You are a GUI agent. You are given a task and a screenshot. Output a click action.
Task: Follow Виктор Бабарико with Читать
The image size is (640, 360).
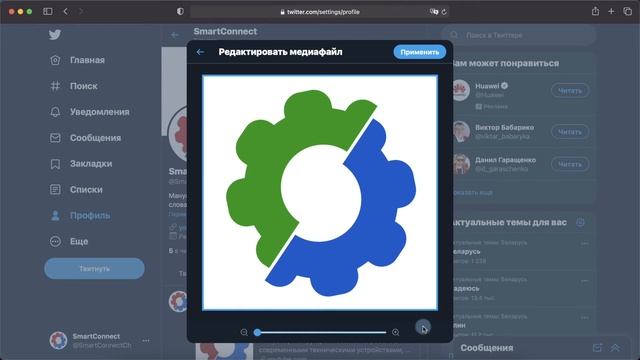click(570, 132)
